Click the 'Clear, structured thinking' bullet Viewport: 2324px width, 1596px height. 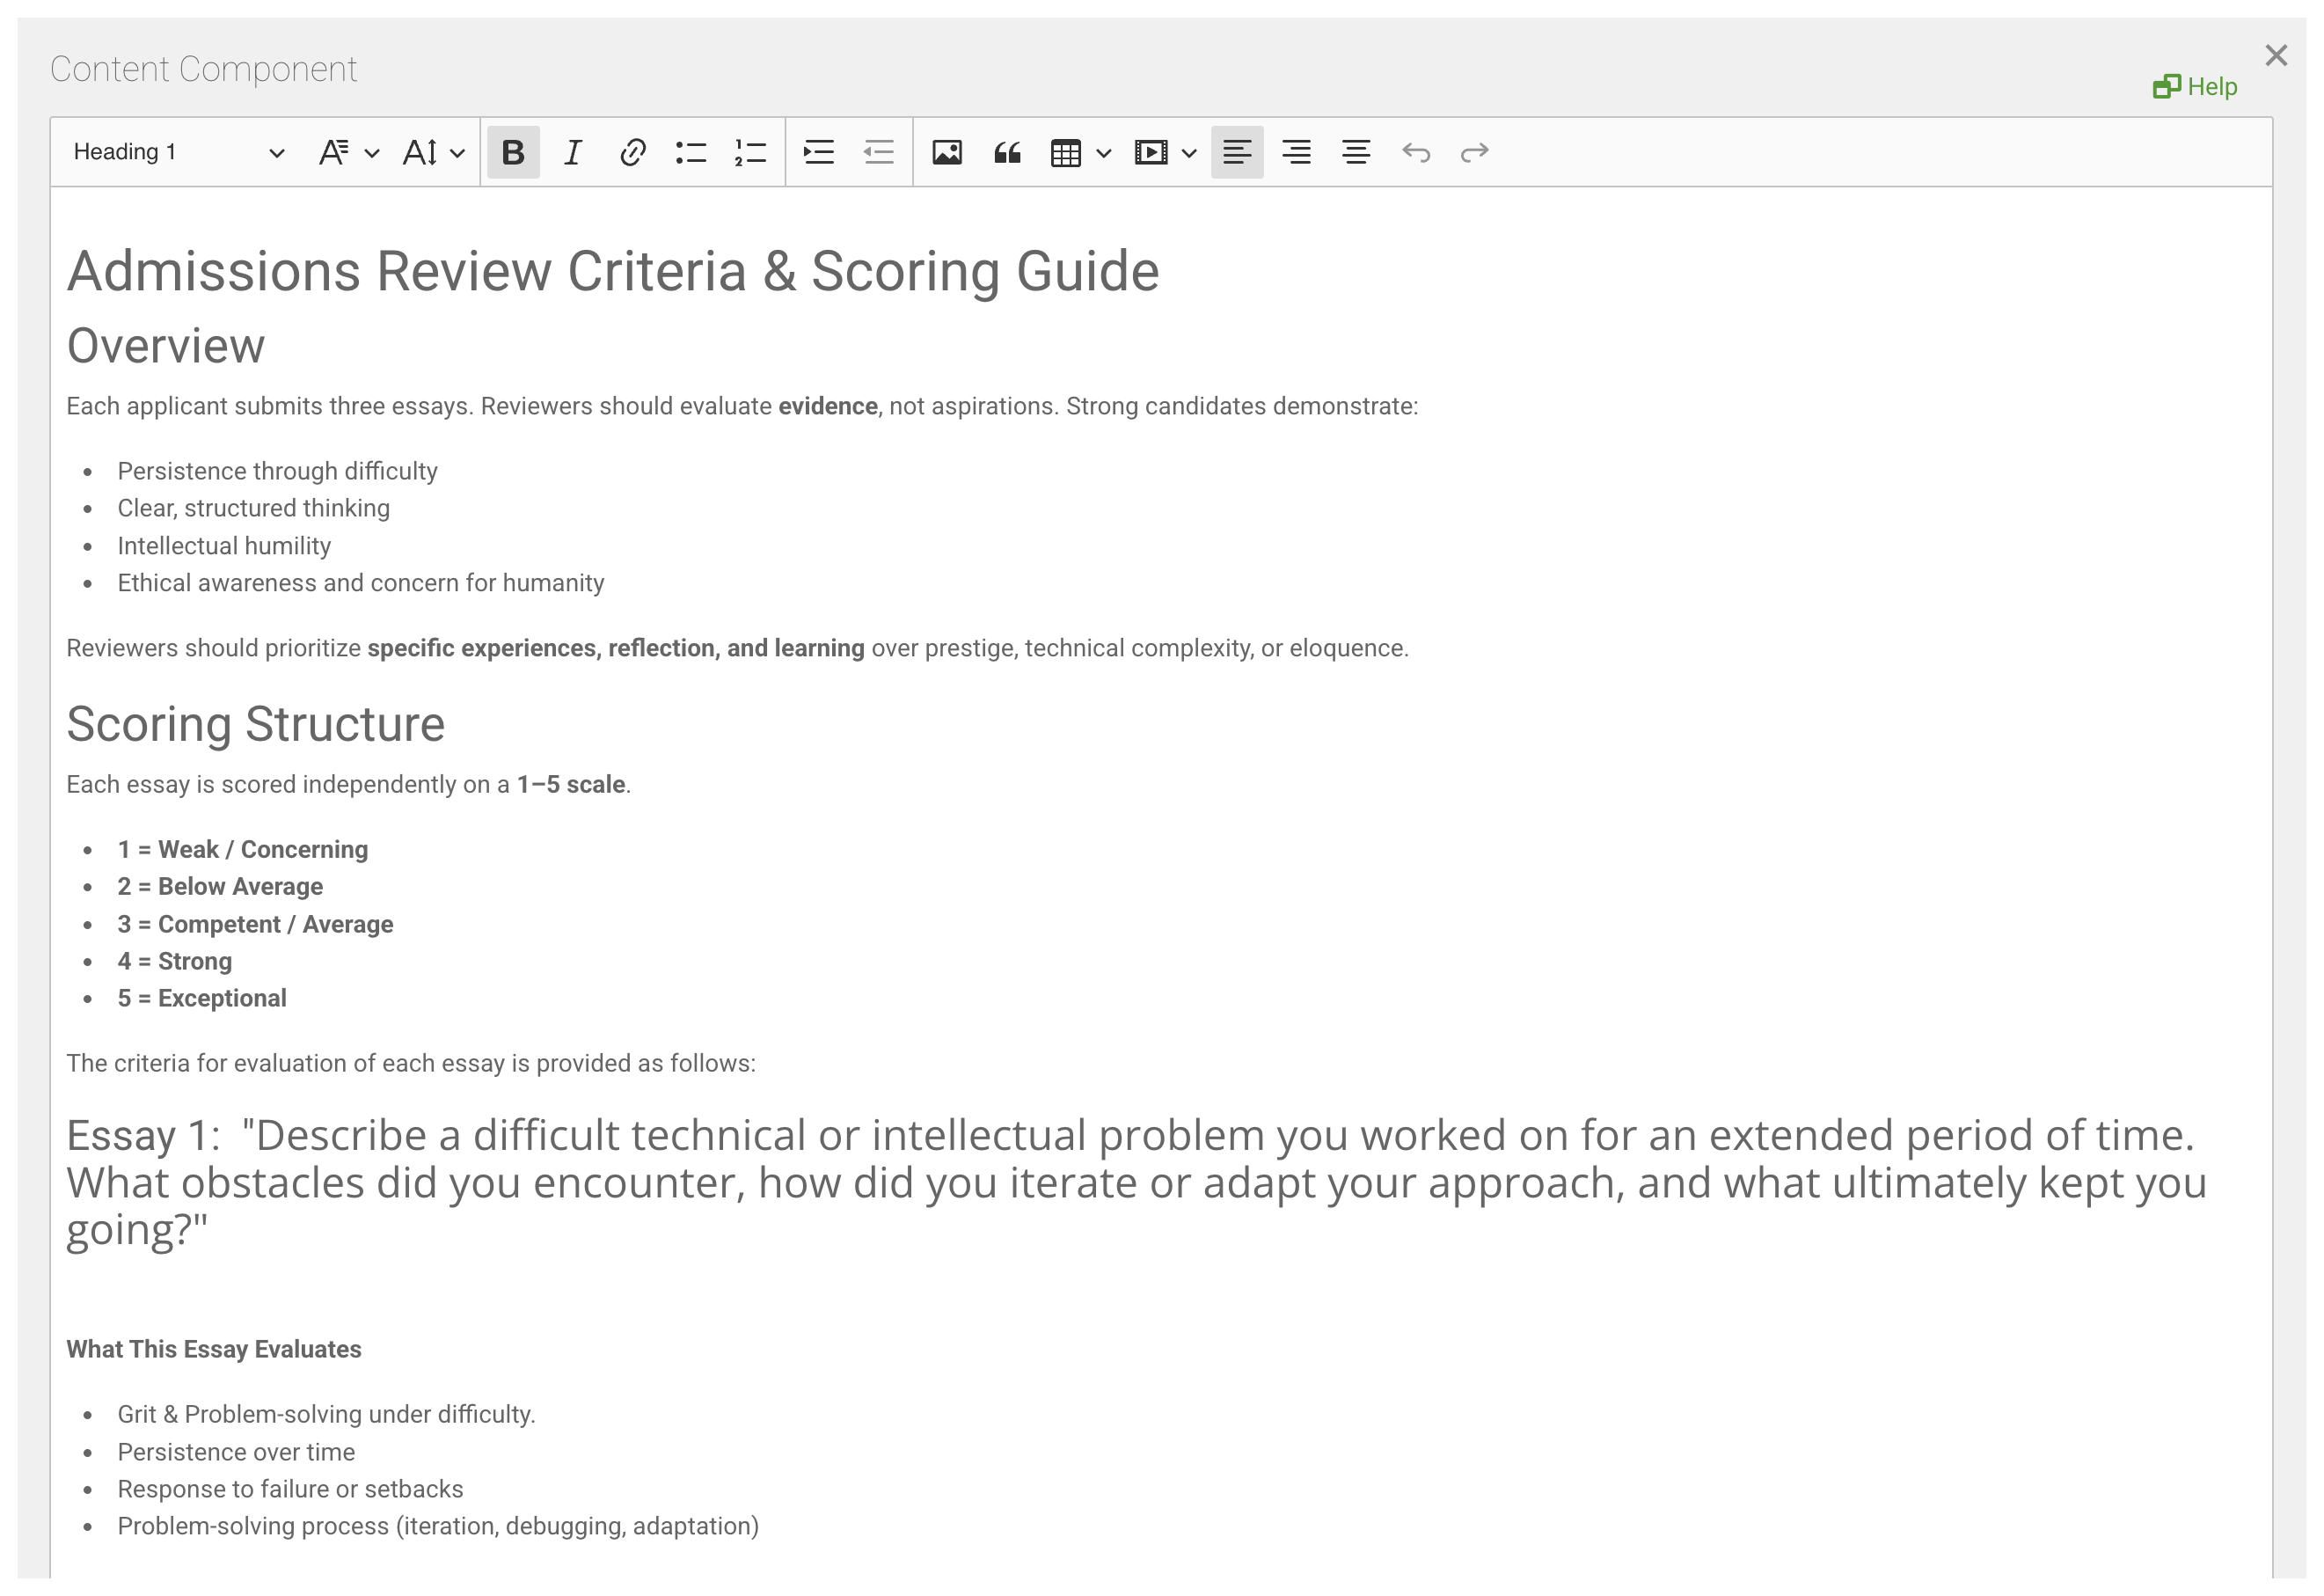point(253,508)
